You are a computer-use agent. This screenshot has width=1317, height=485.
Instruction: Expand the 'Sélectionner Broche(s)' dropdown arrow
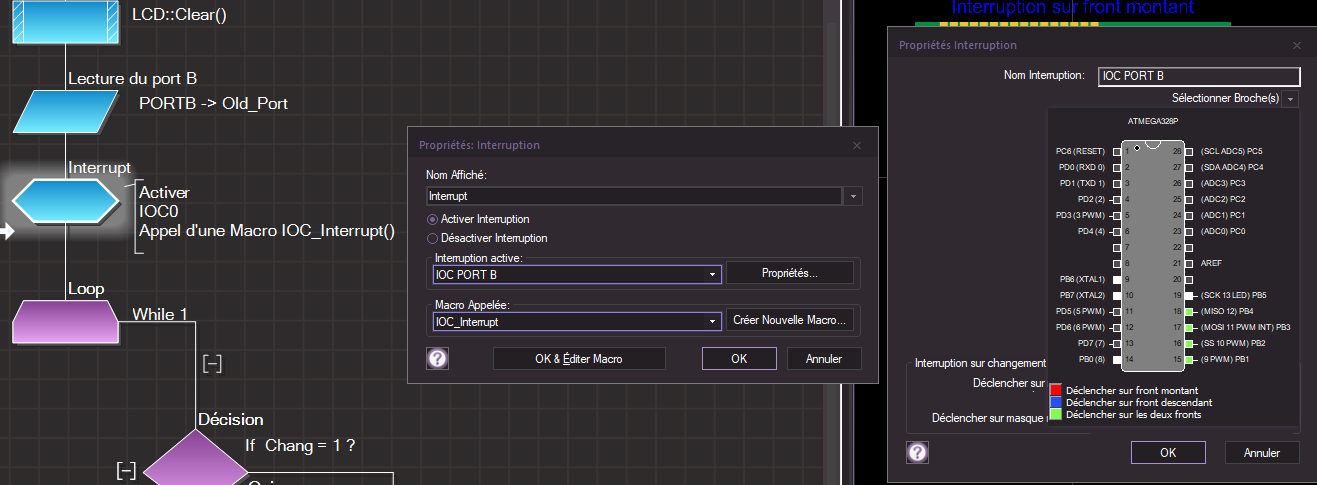[1291, 99]
